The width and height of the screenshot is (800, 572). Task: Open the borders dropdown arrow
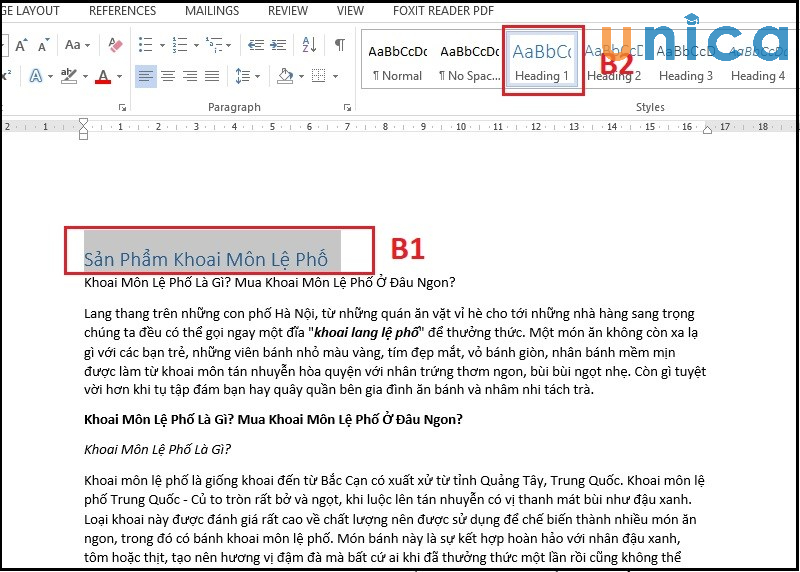click(335, 77)
